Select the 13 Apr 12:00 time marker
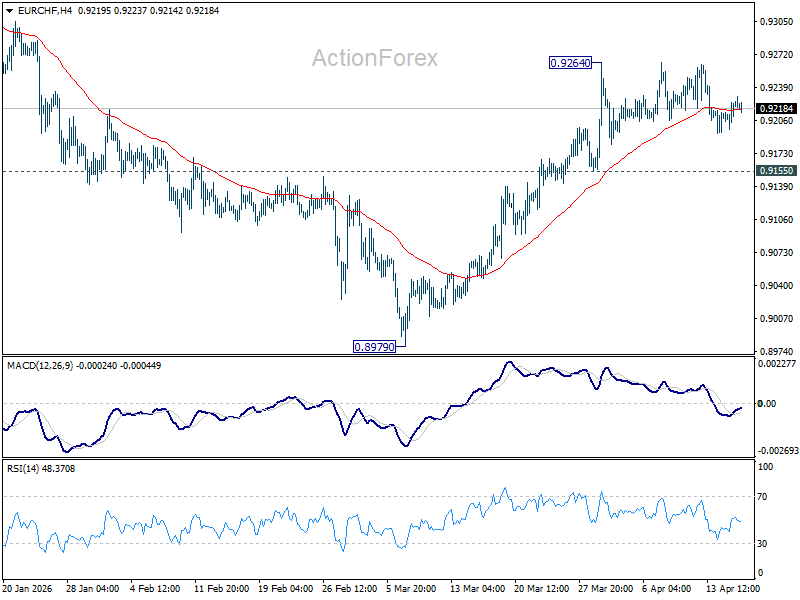800x600 pixels. click(x=733, y=589)
